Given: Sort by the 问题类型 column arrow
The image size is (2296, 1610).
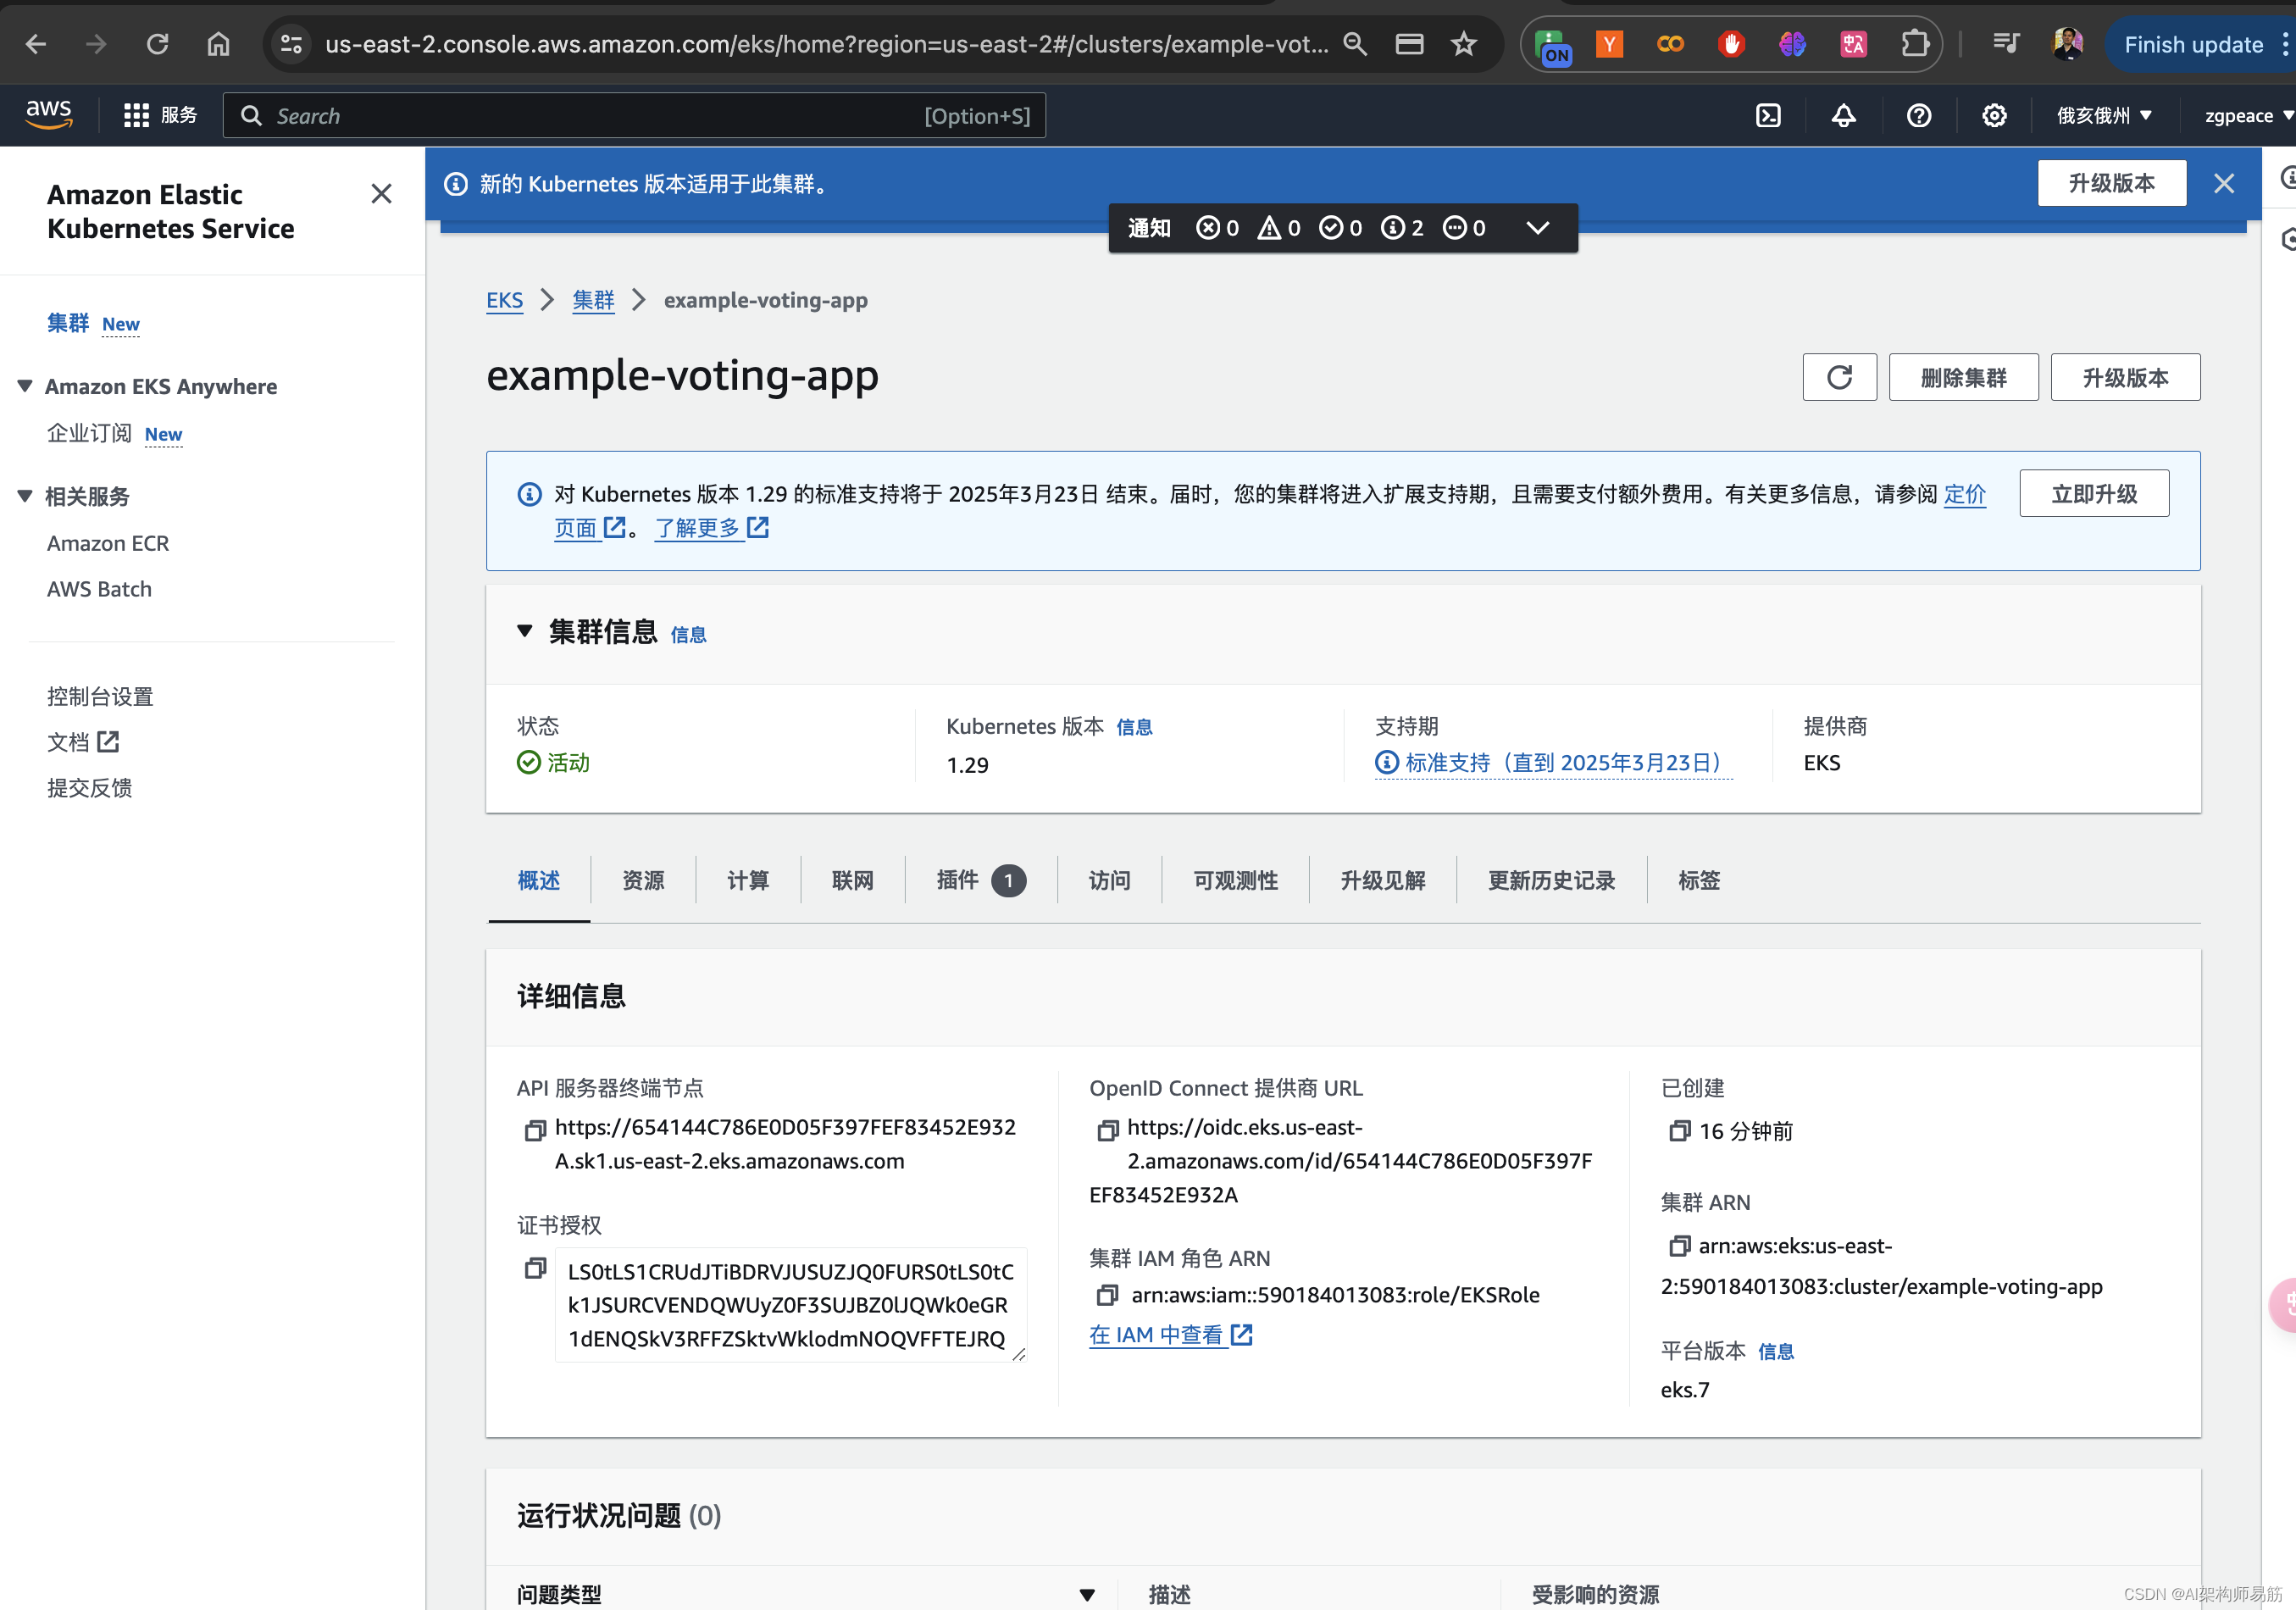Looking at the screenshot, I should coord(1087,1595).
